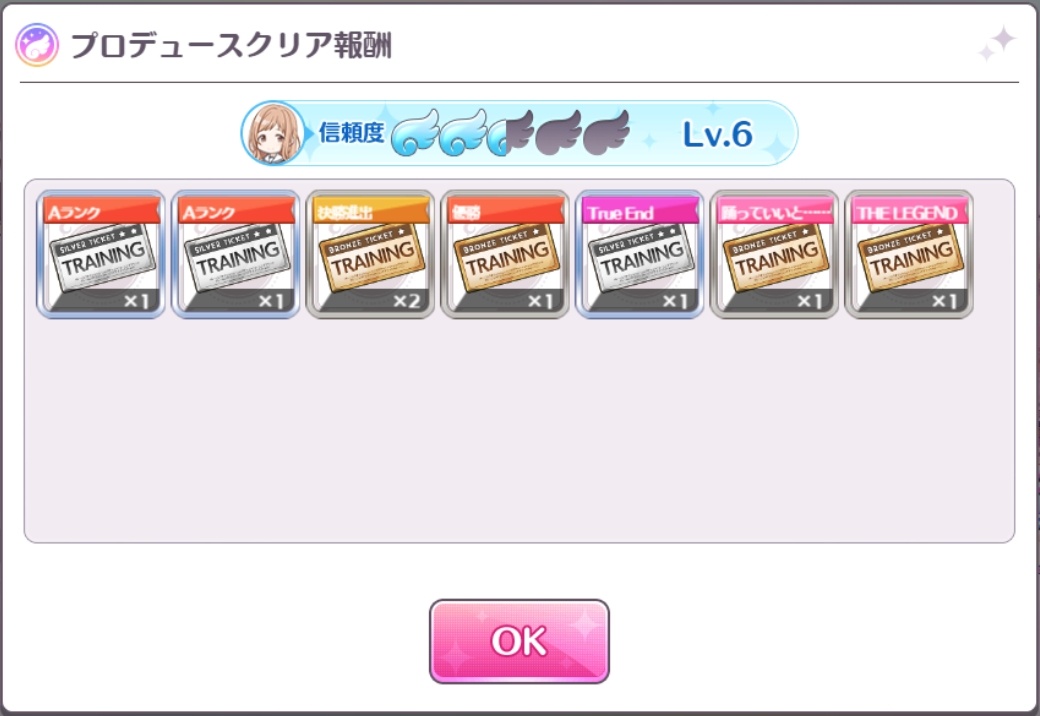Click the half-filled third trust wing
Image resolution: width=1040 pixels, height=716 pixels.
pyautogui.click(x=511, y=133)
